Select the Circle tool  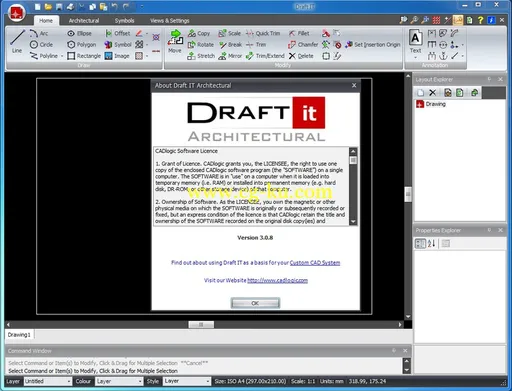coord(41,44)
